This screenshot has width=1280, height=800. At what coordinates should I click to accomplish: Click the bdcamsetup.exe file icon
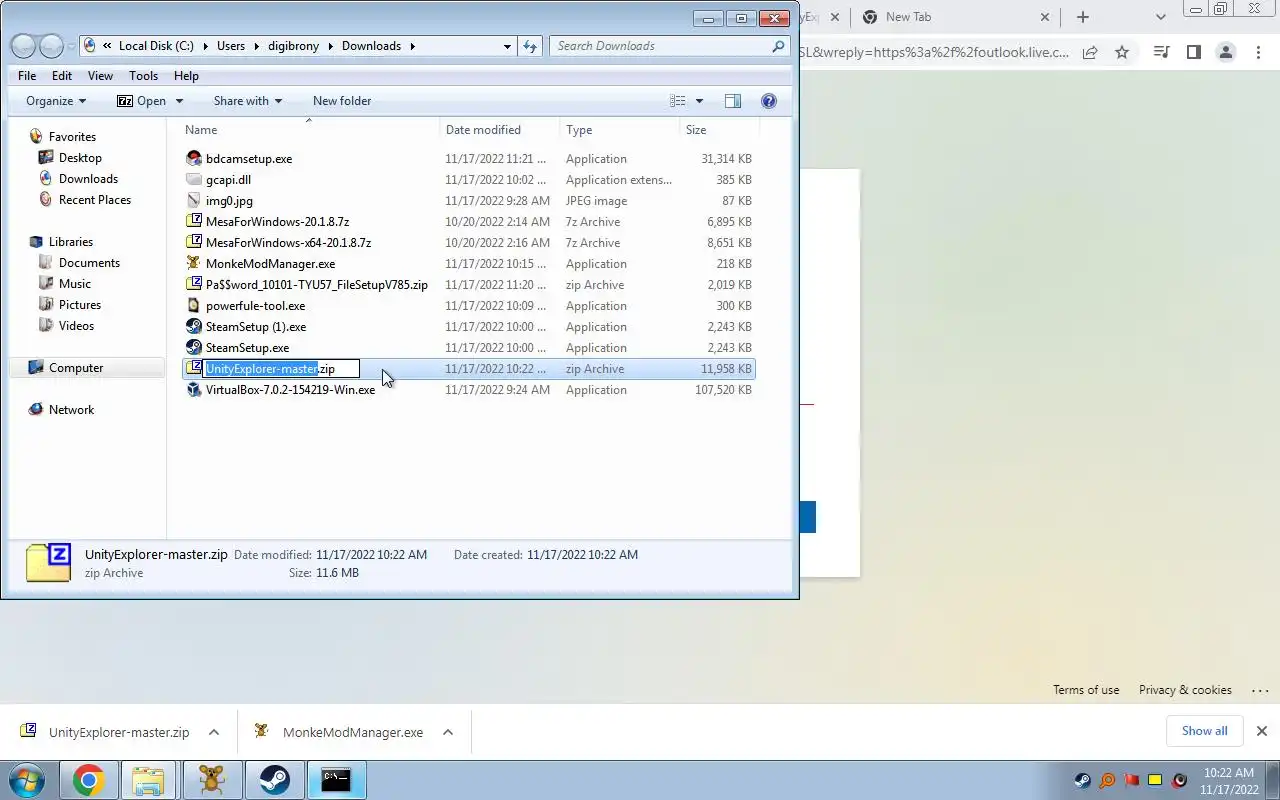(x=194, y=159)
